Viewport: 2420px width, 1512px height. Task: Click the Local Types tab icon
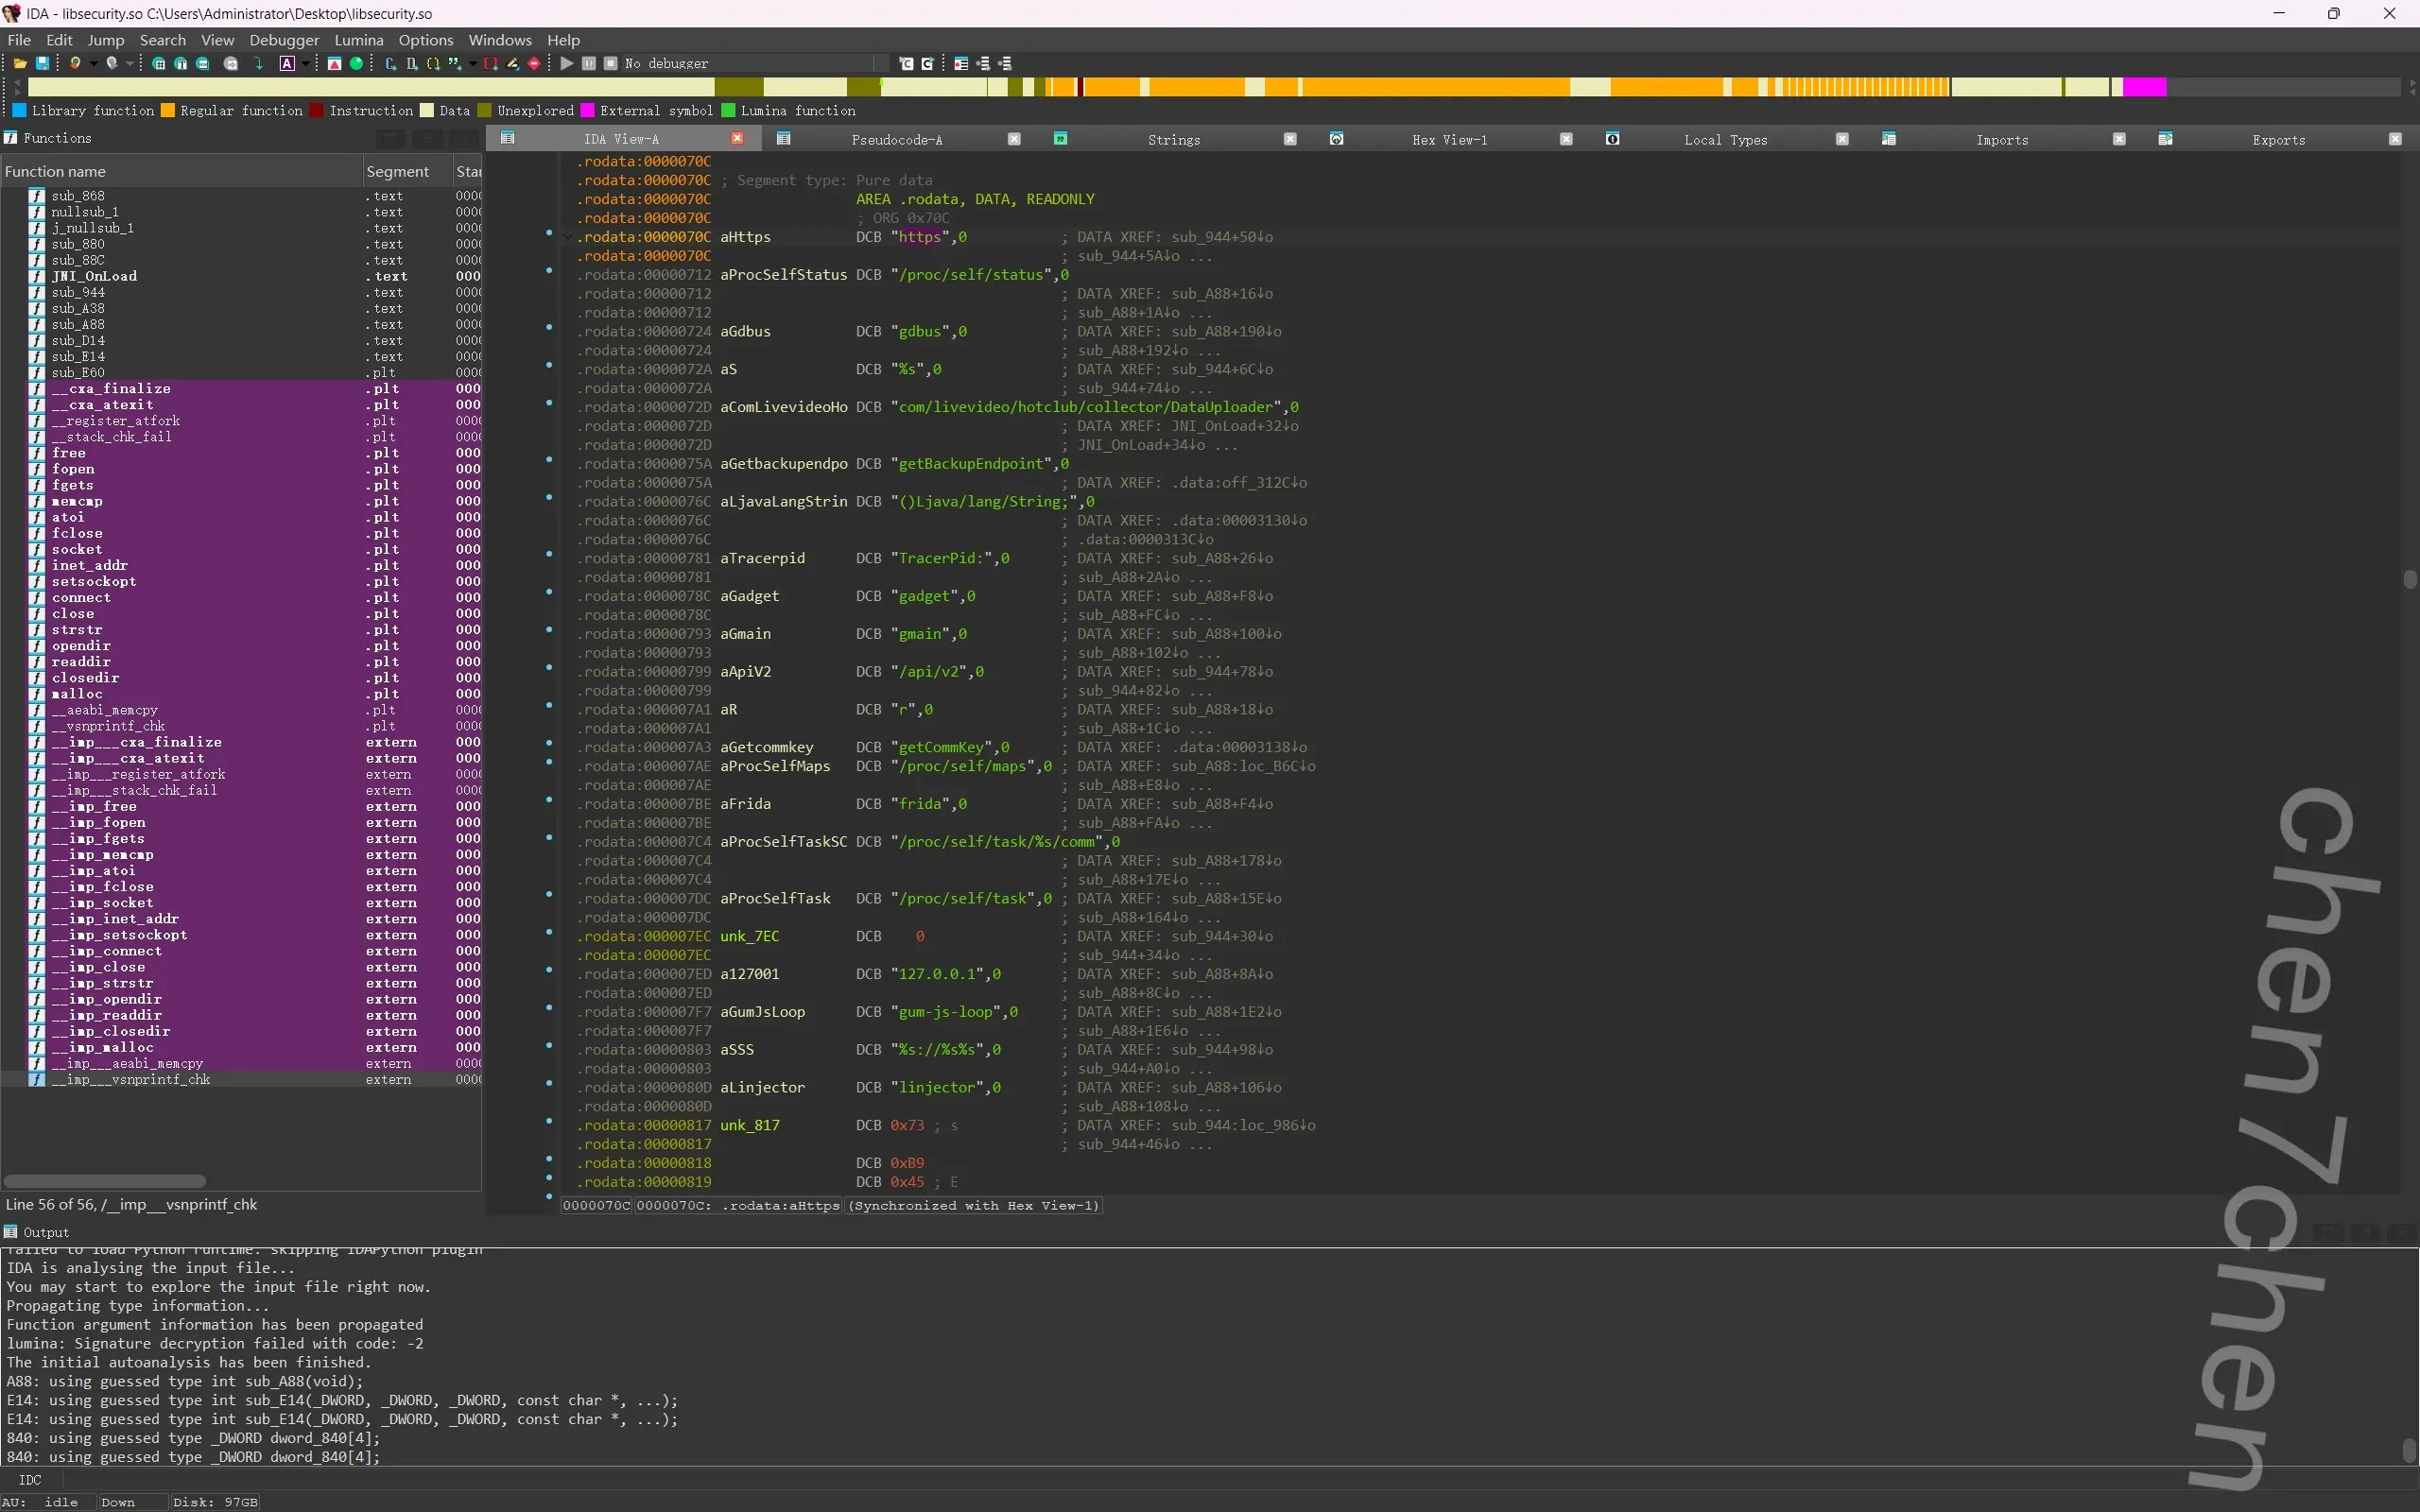tap(1613, 139)
